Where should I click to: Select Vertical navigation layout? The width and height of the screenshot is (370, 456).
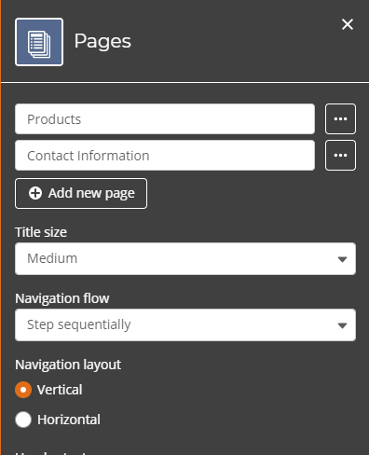click(23, 390)
